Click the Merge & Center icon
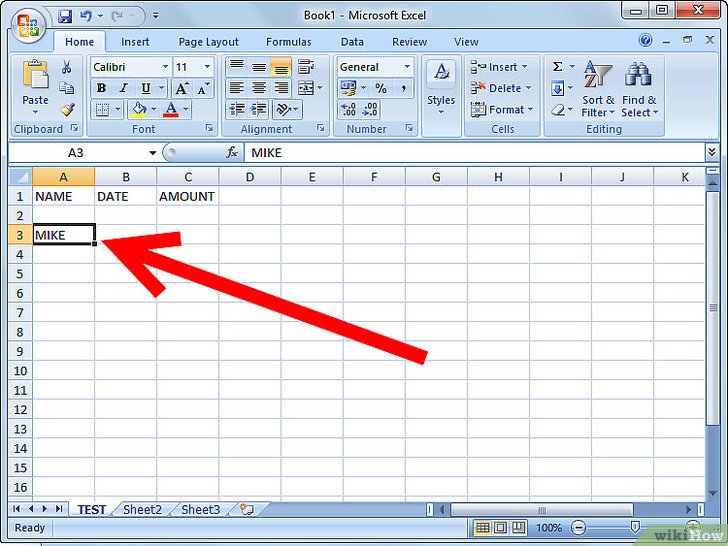The height and width of the screenshot is (546, 728). tap(306, 88)
